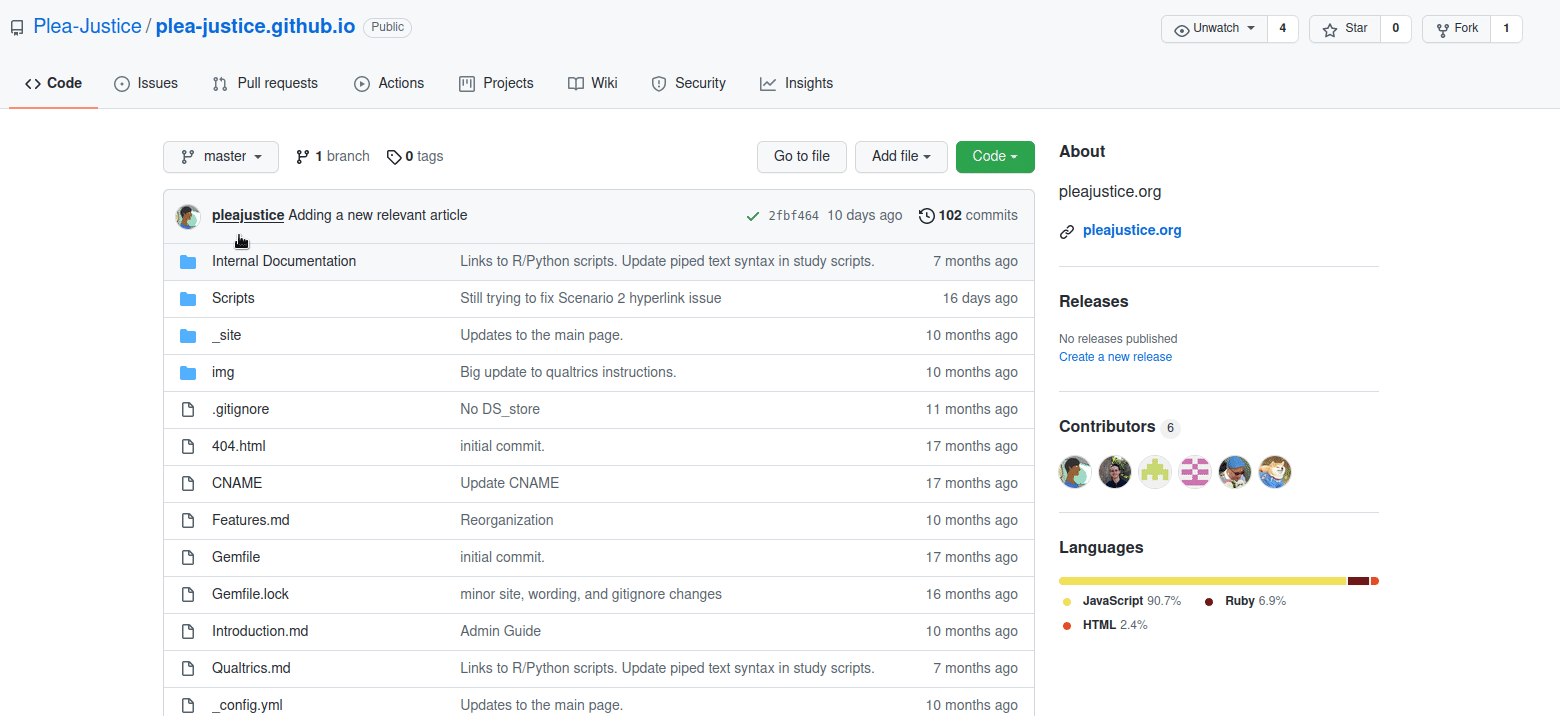This screenshot has height=716, width=1560.
Task: Open the Projects tab
Action: pyautogui.click(x=496, y=84)
